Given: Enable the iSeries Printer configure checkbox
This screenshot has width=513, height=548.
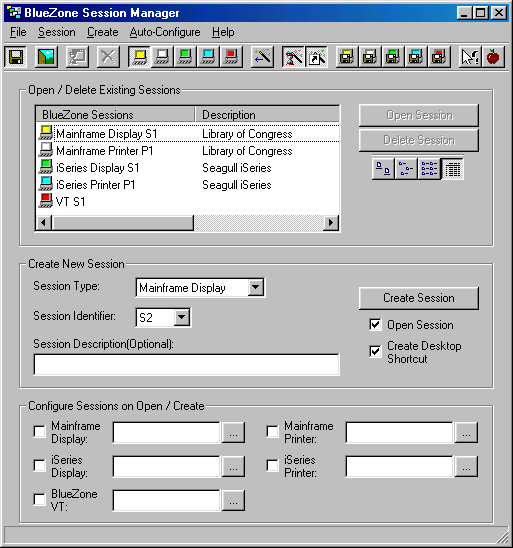Looking at the screenshot, I should coord(272,465).
